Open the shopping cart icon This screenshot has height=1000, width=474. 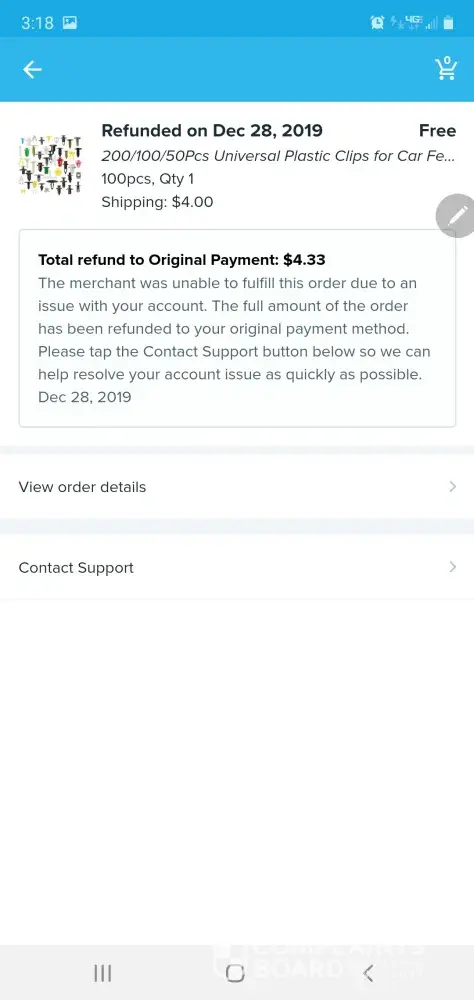(446, 68)
